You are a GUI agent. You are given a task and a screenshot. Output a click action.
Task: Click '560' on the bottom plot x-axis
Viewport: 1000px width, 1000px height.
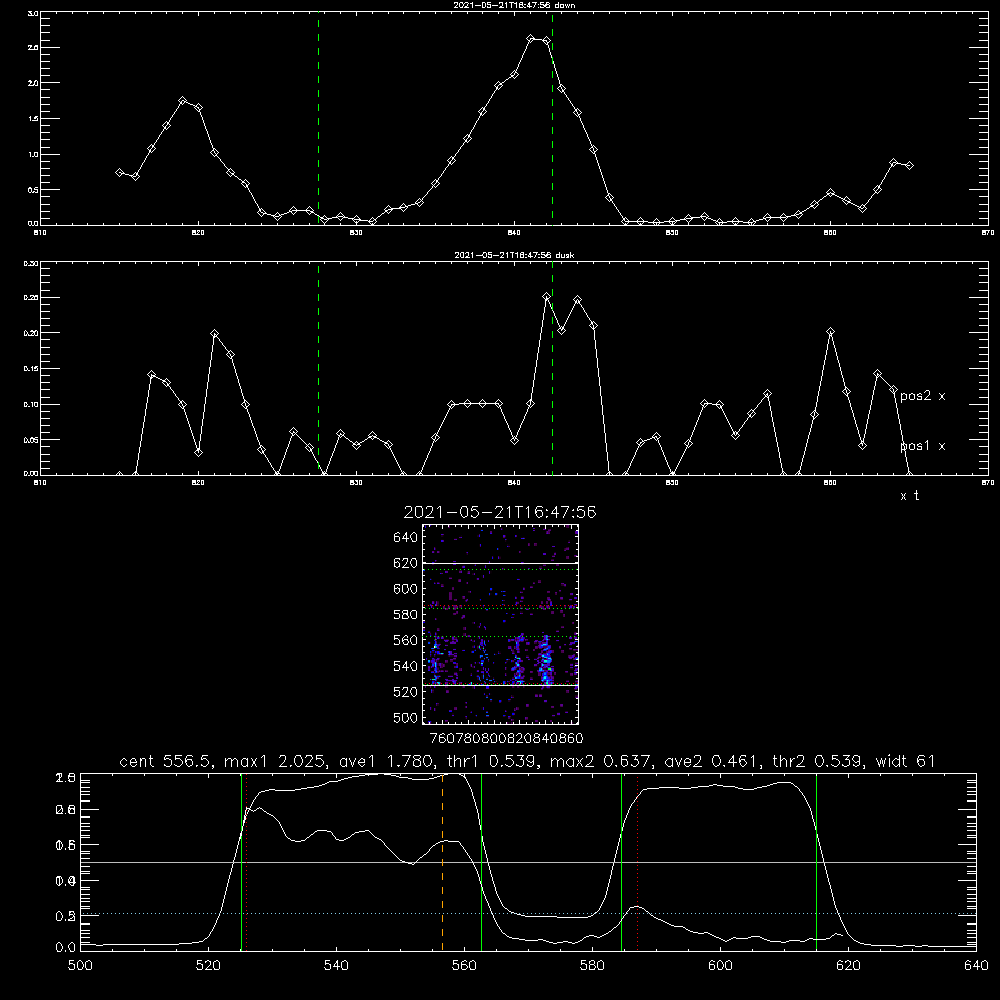464,966
